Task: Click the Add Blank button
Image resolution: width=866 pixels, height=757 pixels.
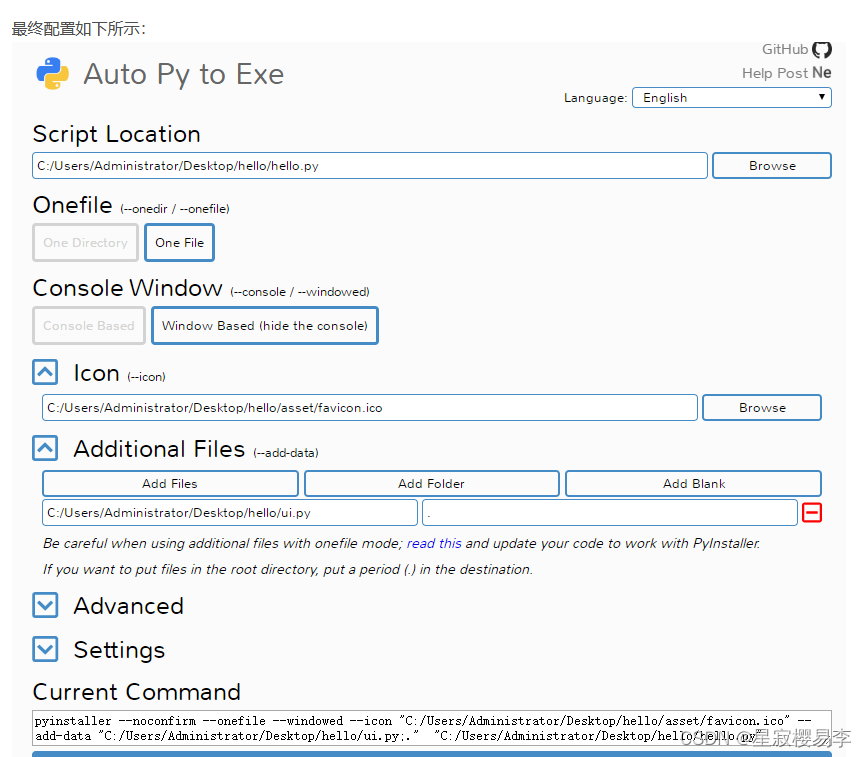Action: (x=694, y=484)
